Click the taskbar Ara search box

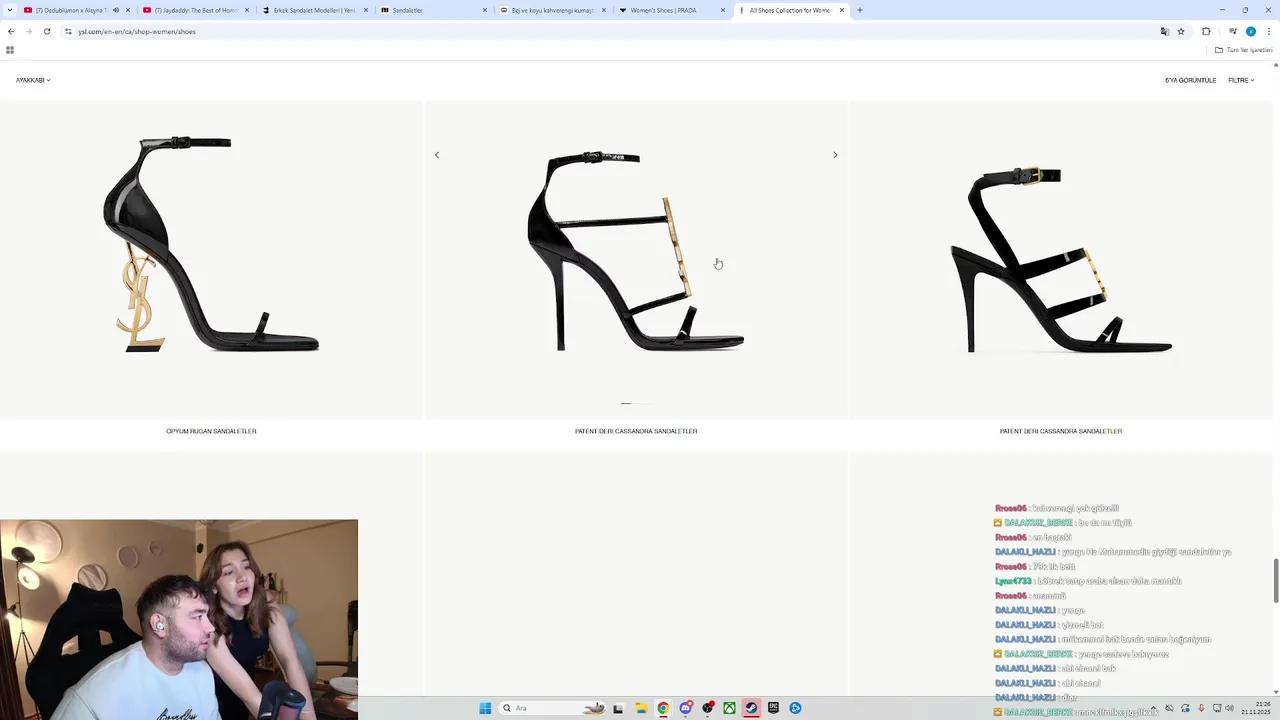tap(553, 708)
